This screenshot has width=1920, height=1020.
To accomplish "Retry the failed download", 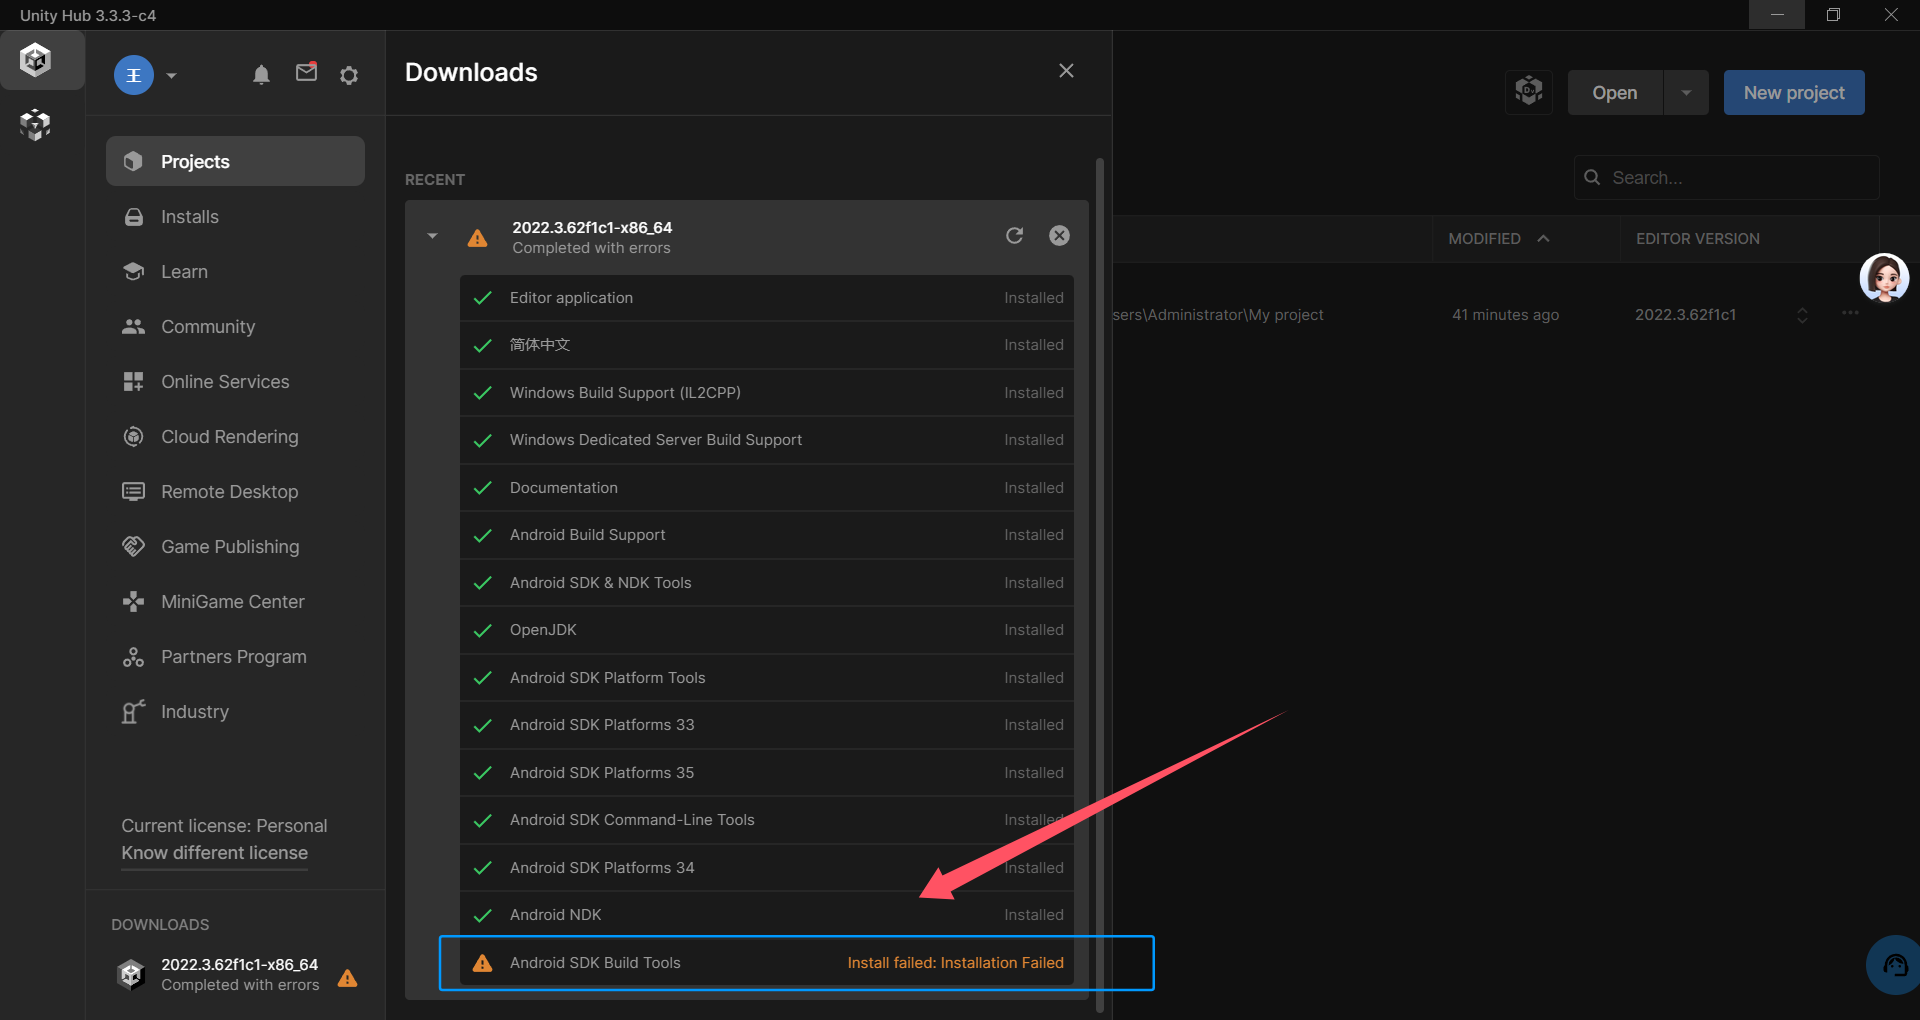I will tap(1014, 235).
